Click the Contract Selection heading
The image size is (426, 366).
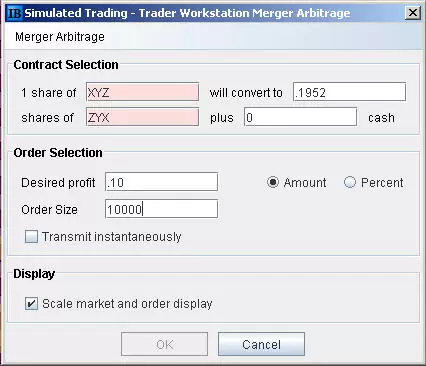click(x=66, y=65)
